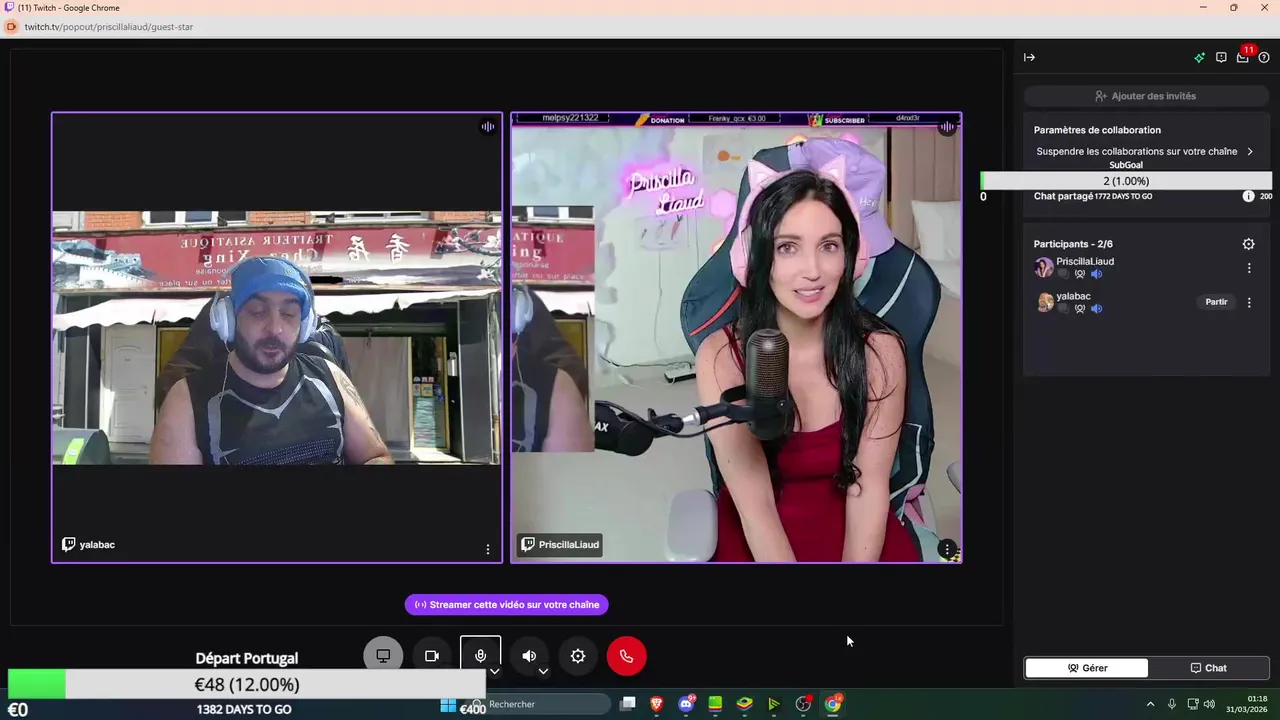Image resolution: width=1280 pixels, height=720 pixels.
Task: Toggle yalabac's broadcast icon
Action: (1080, 309)
